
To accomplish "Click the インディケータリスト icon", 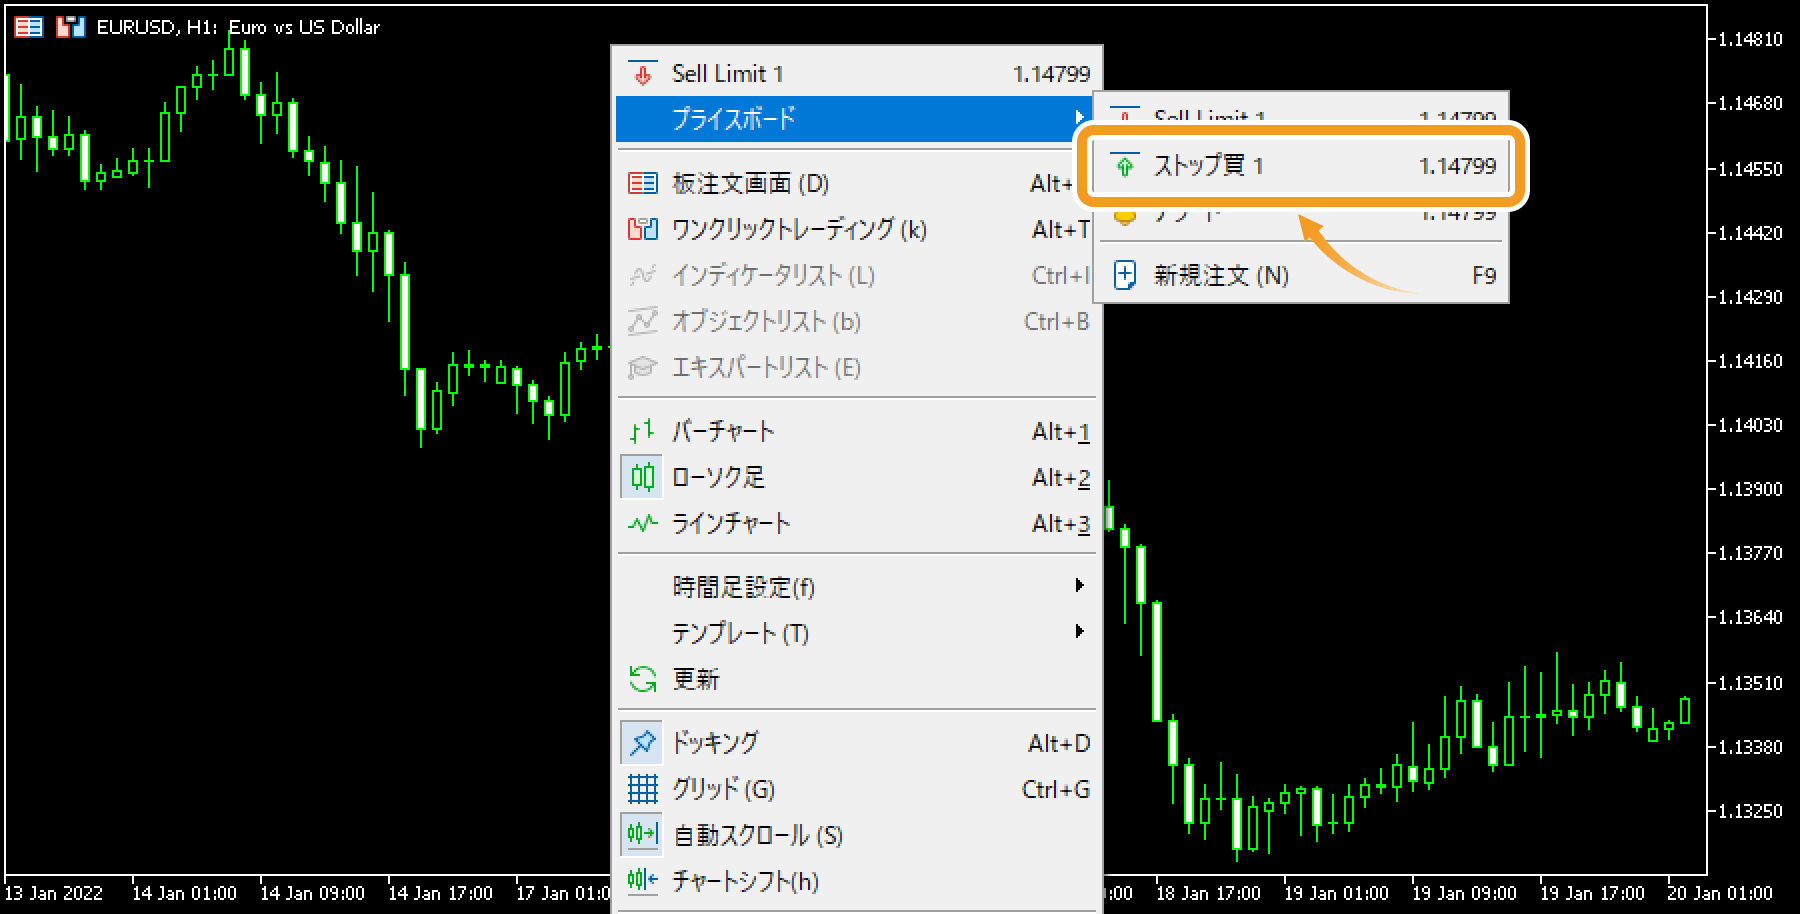I will (643, 275).
